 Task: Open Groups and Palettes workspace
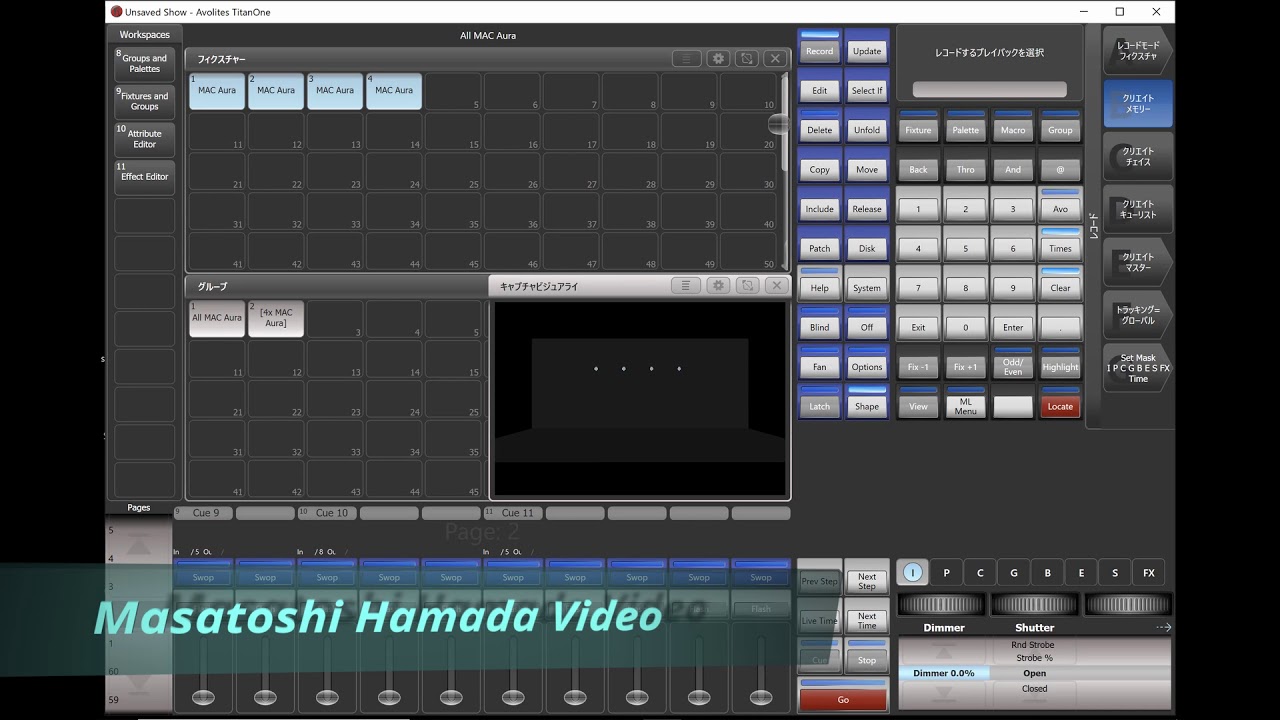144,64
